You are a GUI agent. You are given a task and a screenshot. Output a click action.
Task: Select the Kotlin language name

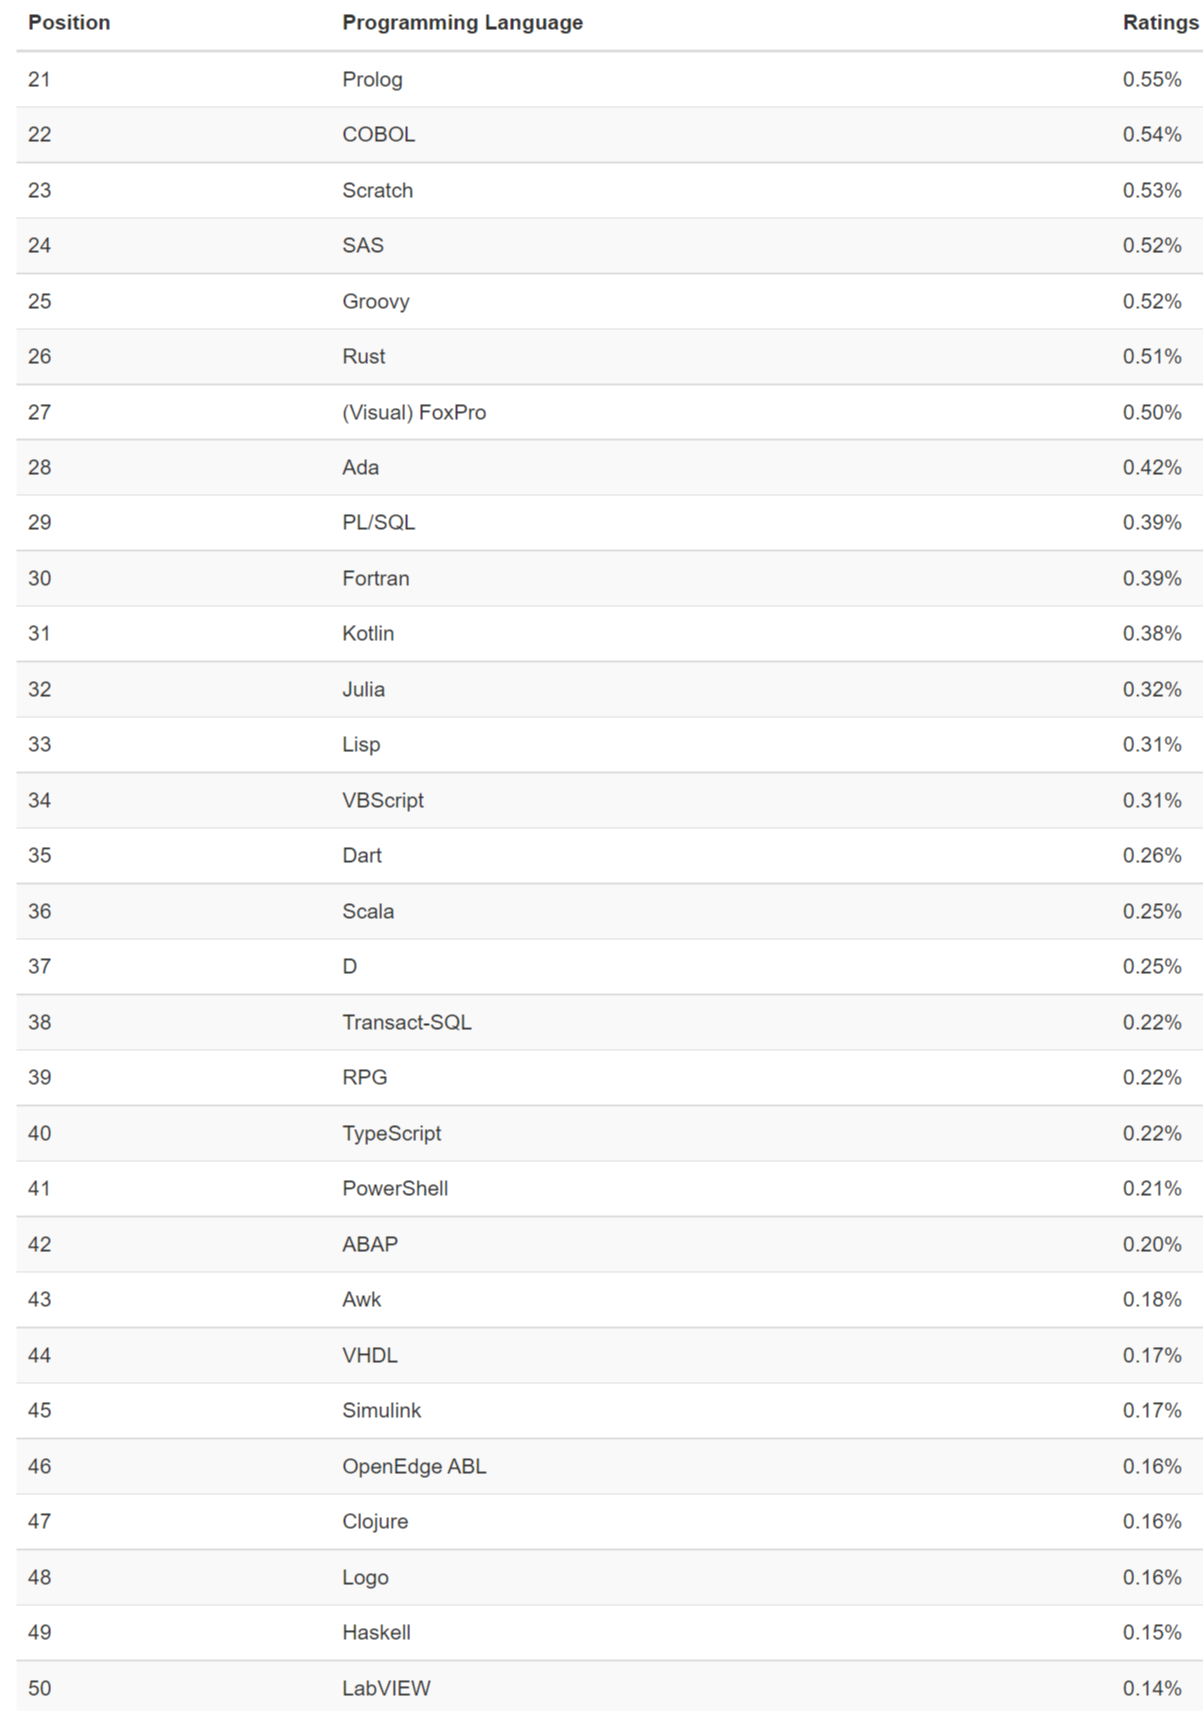pyautogui.click(x=368, y=633)
